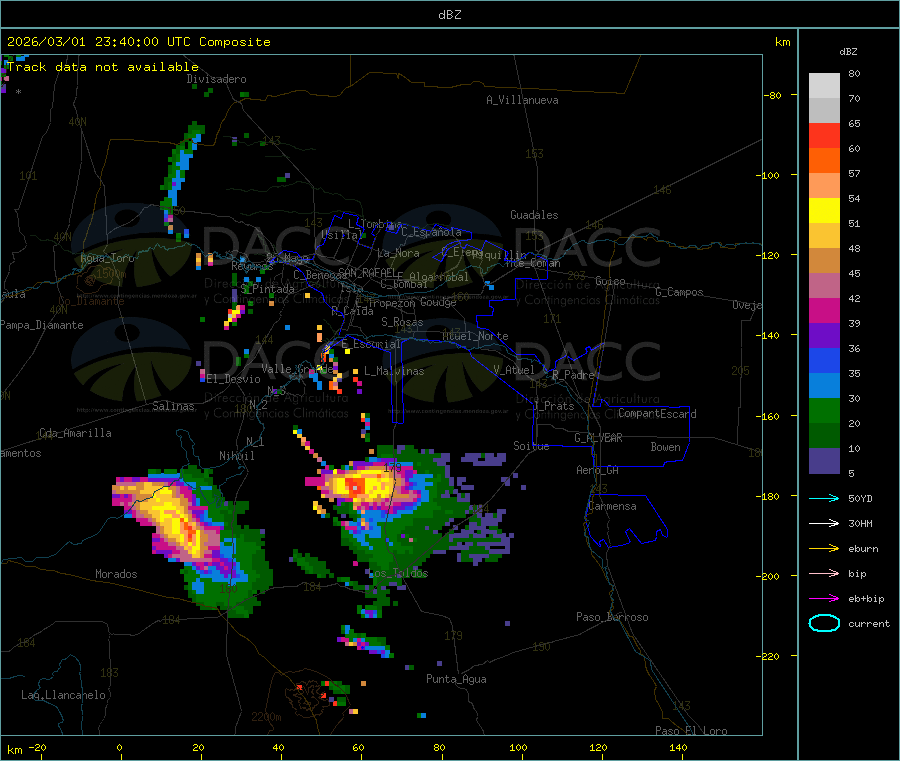Click the Lag.Llancanelo label

tap(64, 695)
